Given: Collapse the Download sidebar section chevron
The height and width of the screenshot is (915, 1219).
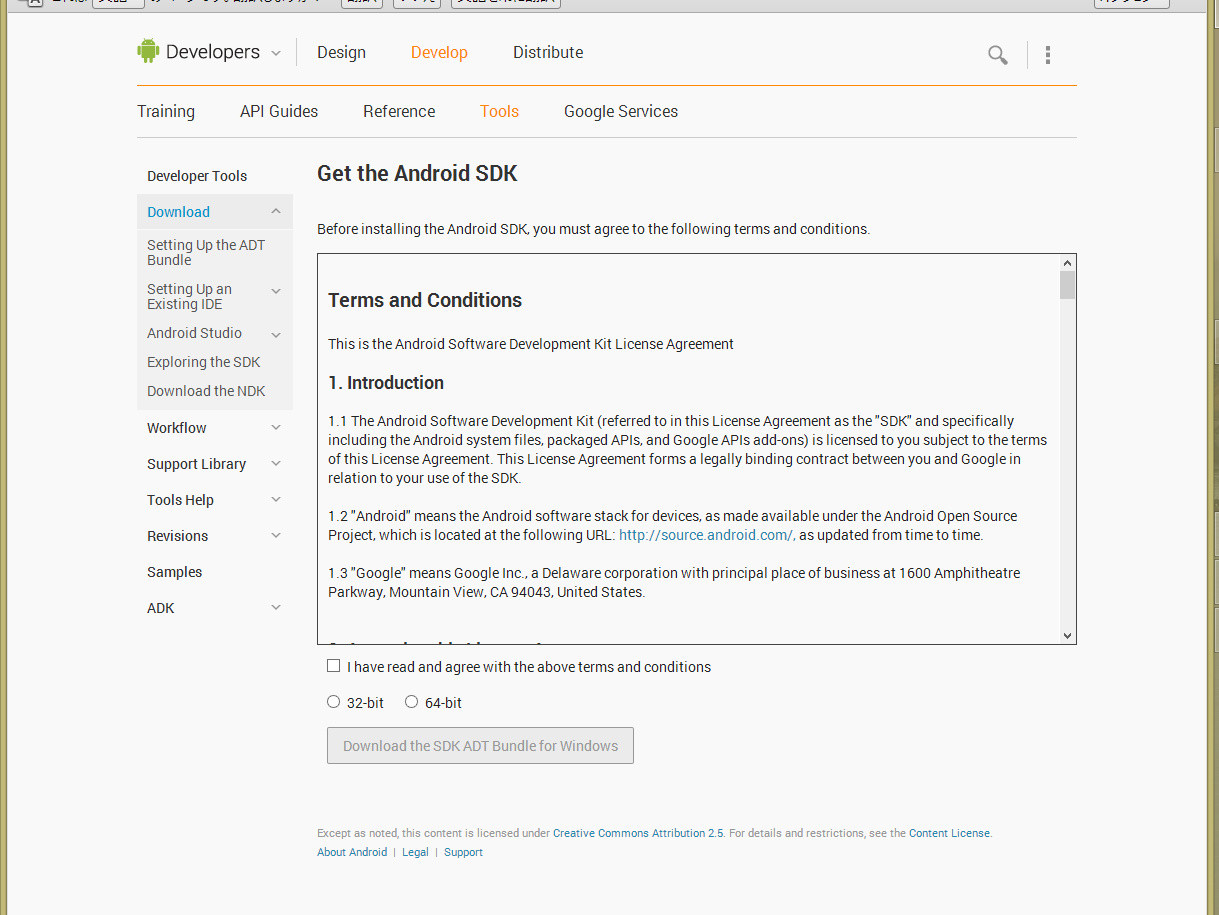Looking at the screenshot, I should pyautogui.click(x=276, y=211).
